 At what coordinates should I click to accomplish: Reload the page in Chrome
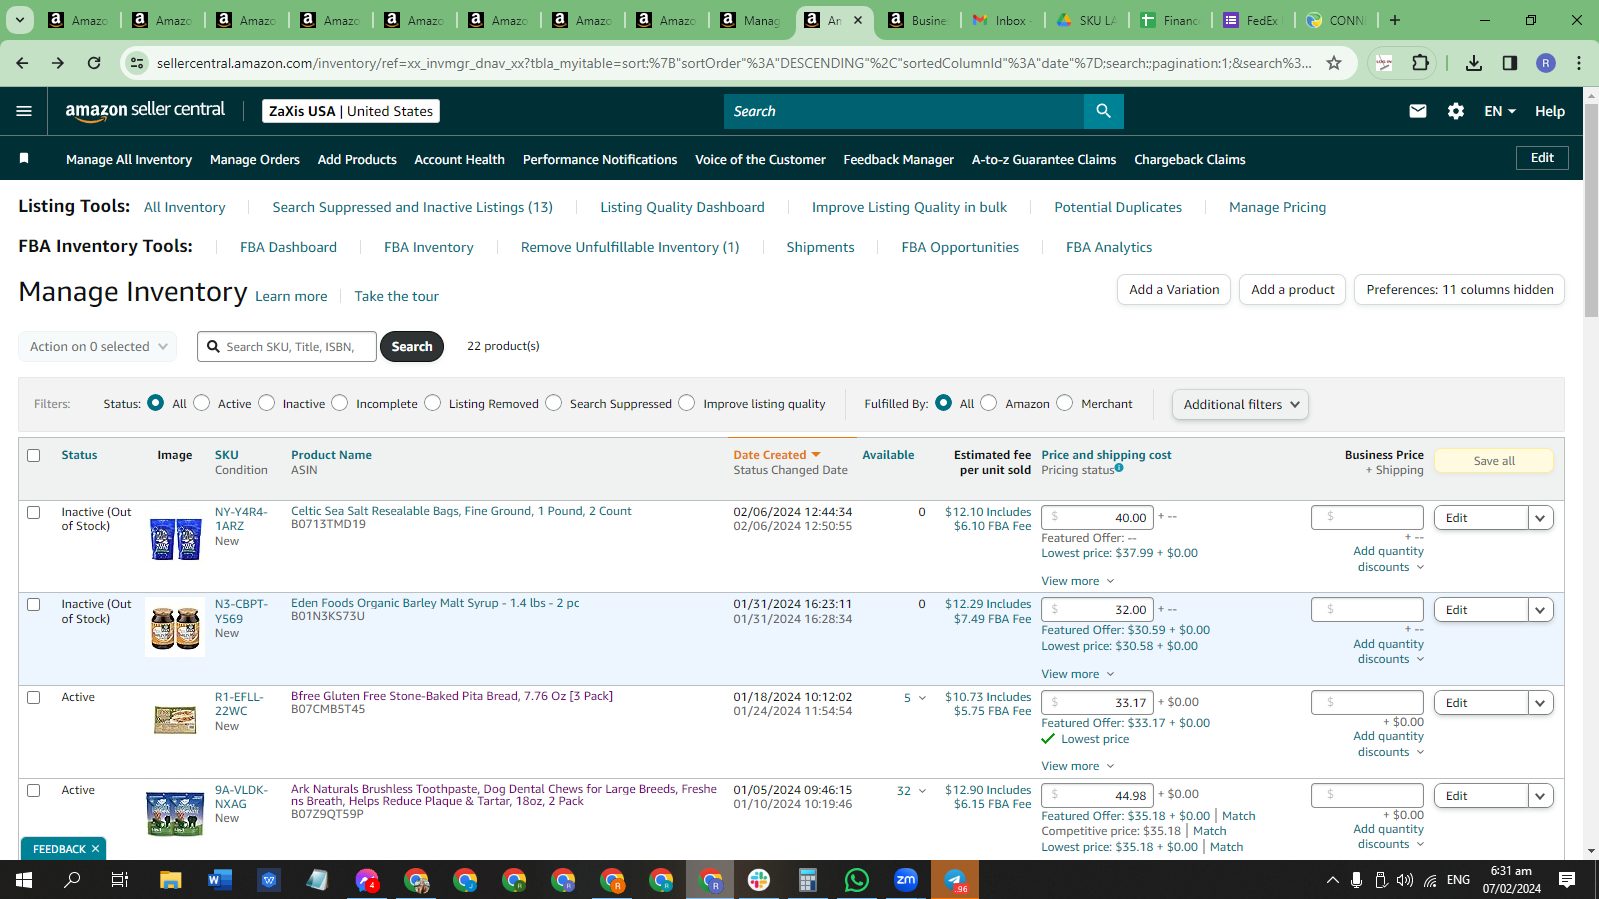point(94,63)
